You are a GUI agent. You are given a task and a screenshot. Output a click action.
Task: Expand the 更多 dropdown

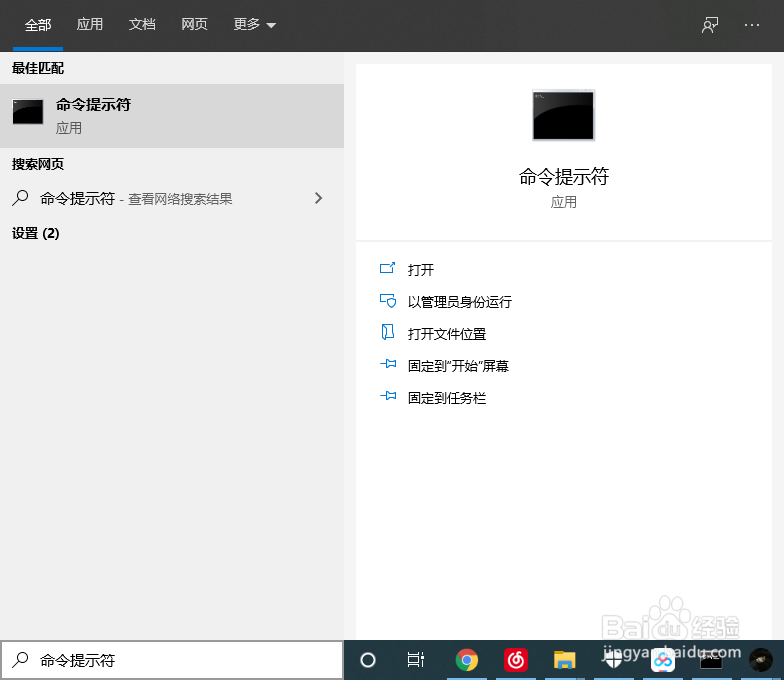pos(254,24)
